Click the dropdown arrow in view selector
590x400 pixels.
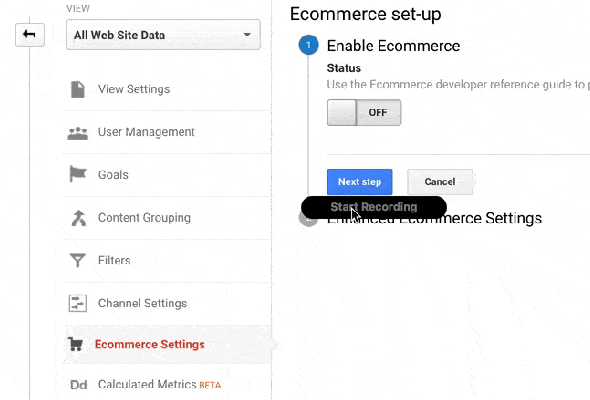click(x=247, y=35)
